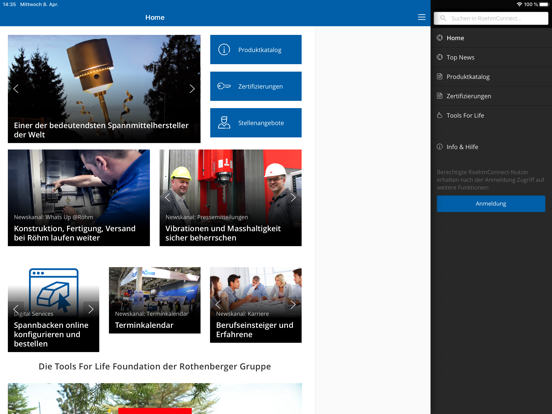Click 'Newskanal: Karriere' label

pos(242,314)
